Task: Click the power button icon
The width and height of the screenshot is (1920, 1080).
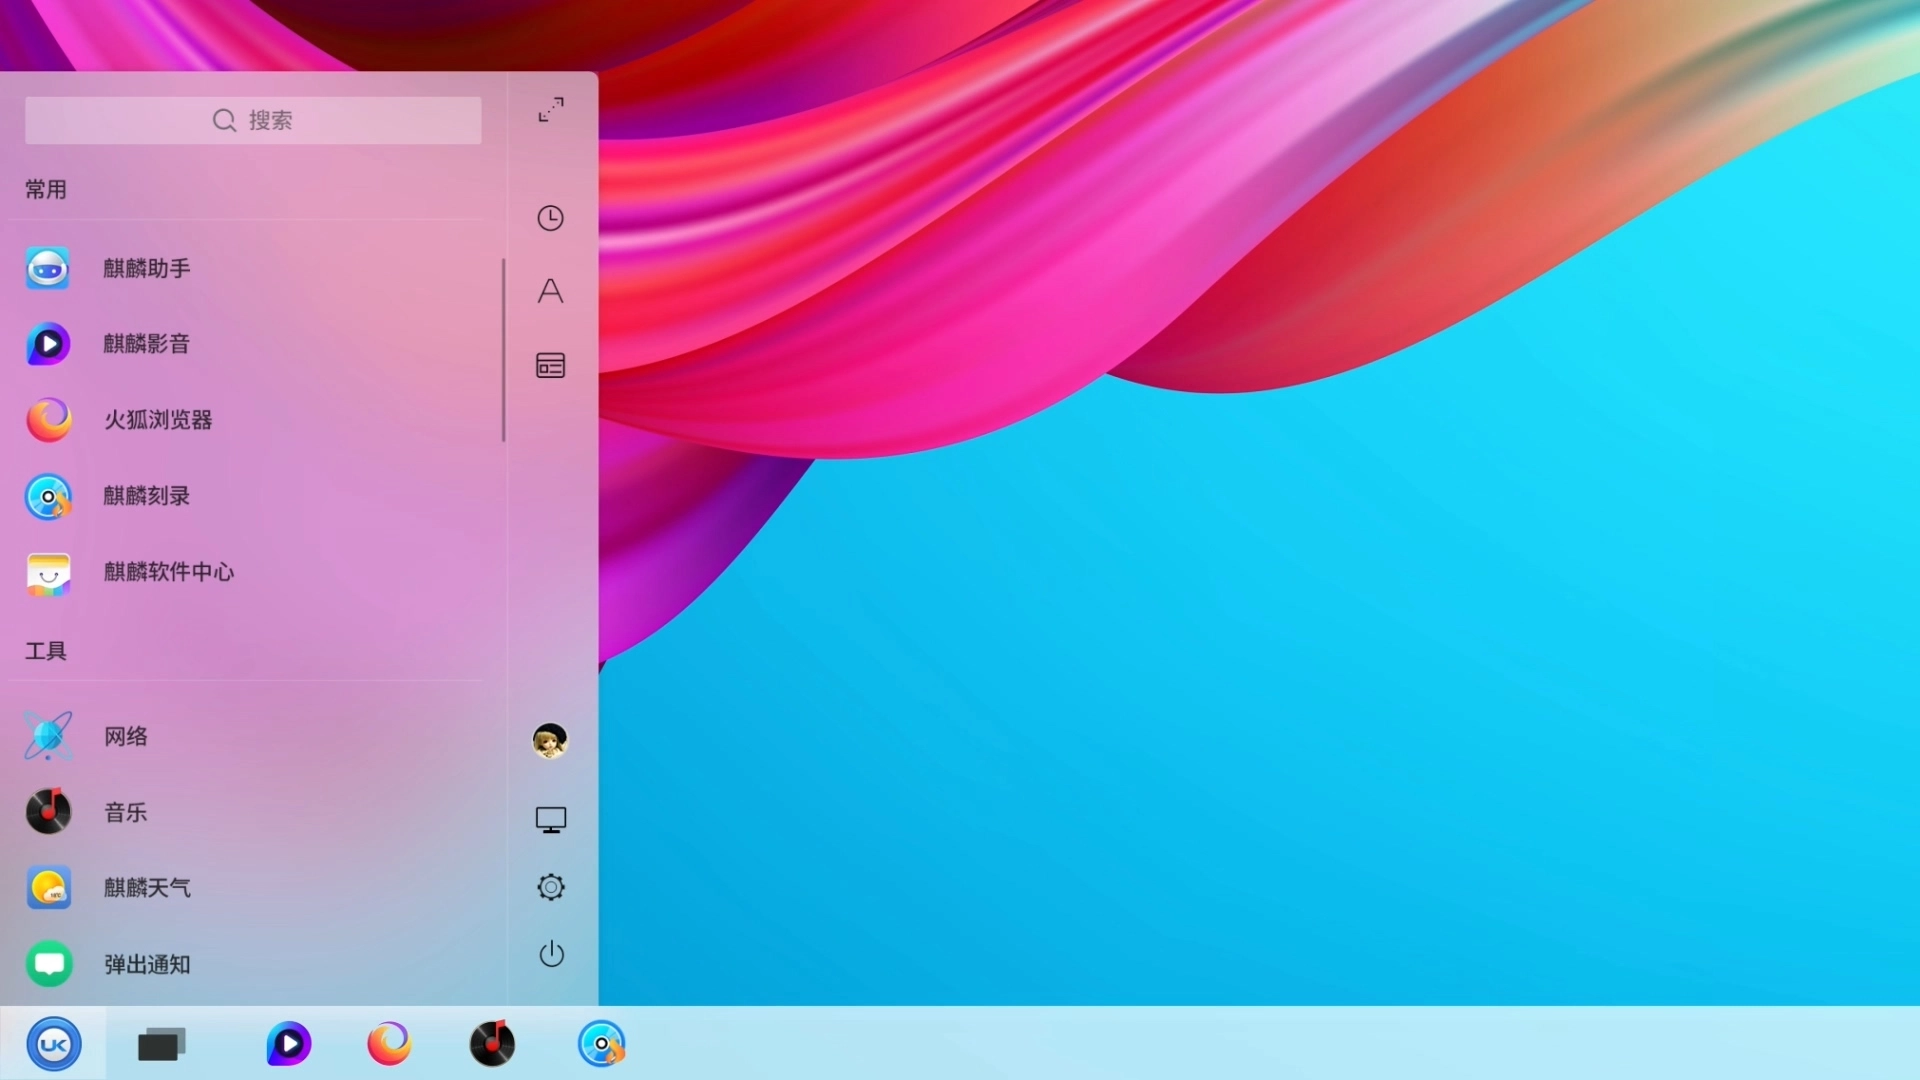Action: pos(551,954)
